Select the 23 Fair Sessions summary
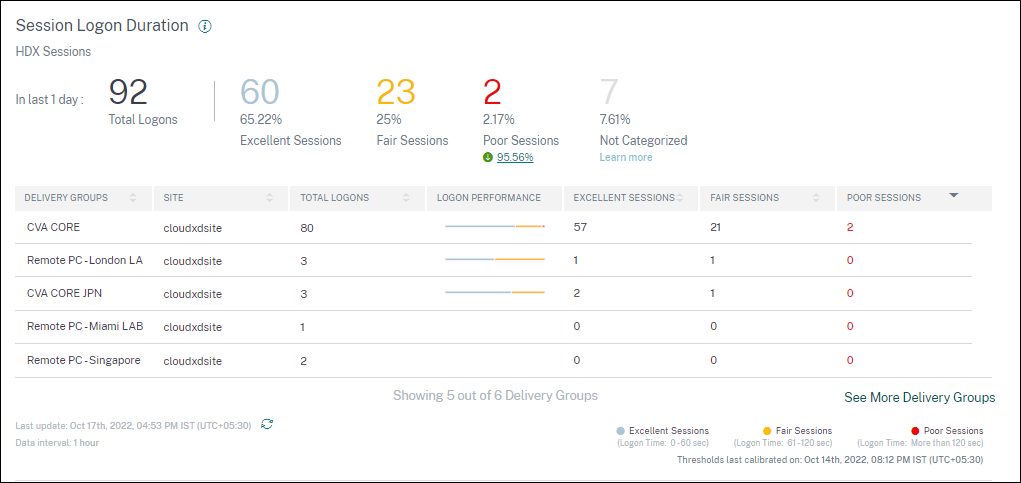This screenshot has width=1021, height=483. [396, 93]
